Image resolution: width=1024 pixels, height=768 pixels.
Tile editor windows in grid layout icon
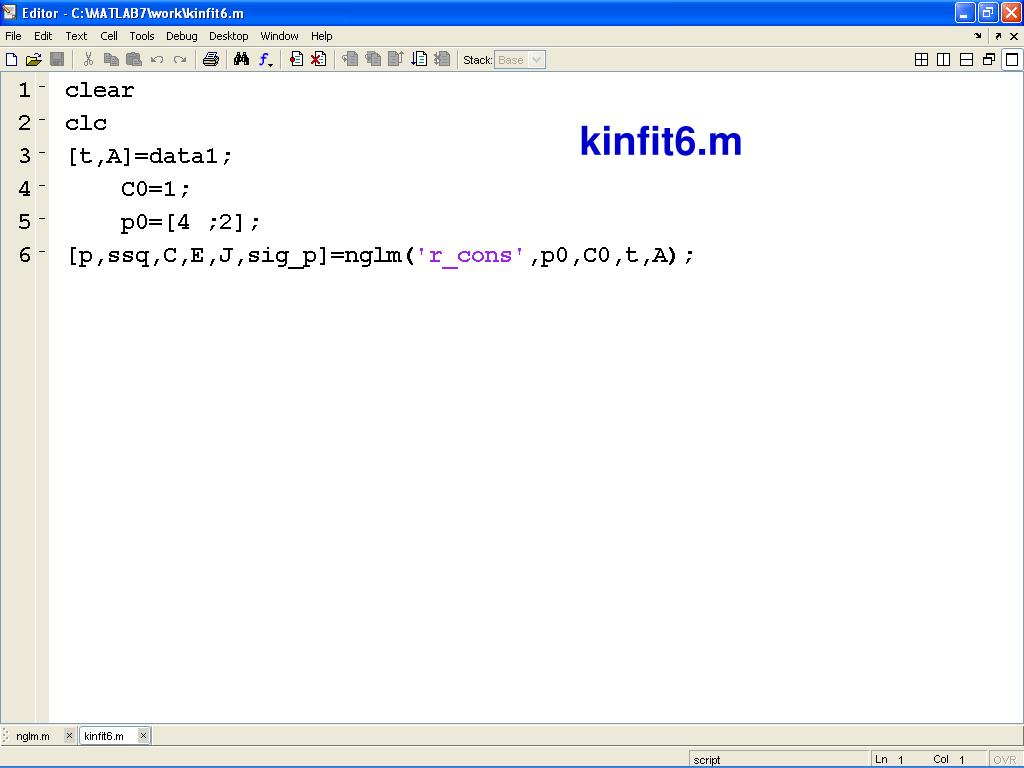pyautogui.click(x=921, y=60)
